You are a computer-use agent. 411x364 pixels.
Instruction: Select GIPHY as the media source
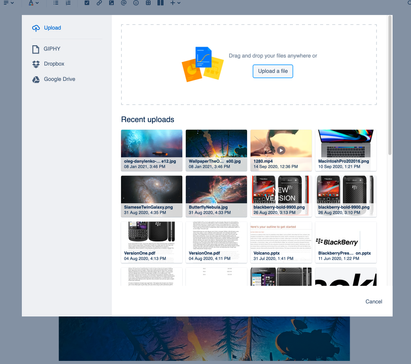point(46,49)
